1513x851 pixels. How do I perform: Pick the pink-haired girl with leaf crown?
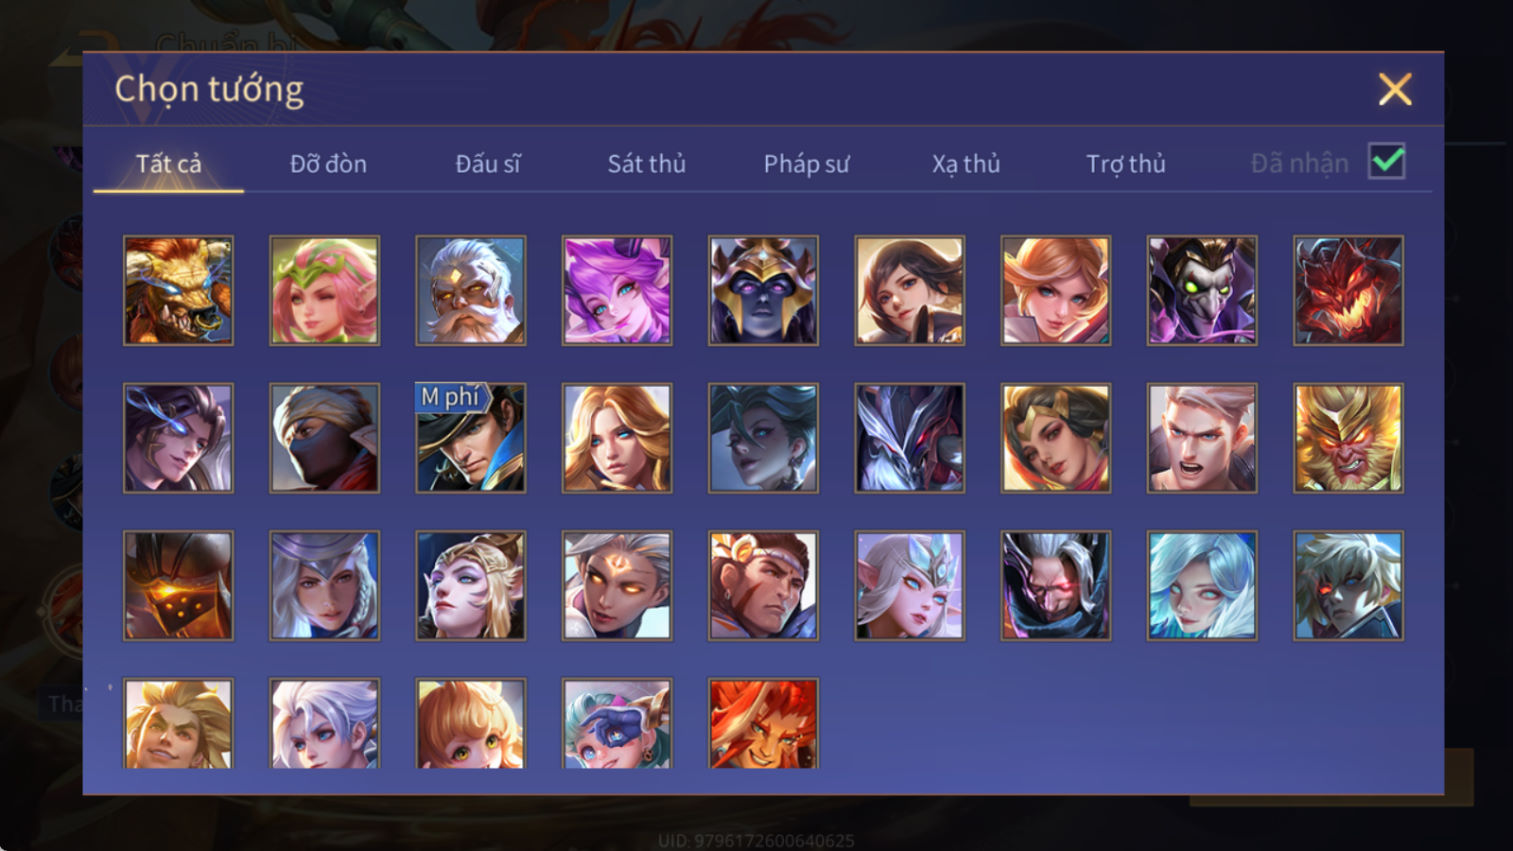[x=324, y=291]
